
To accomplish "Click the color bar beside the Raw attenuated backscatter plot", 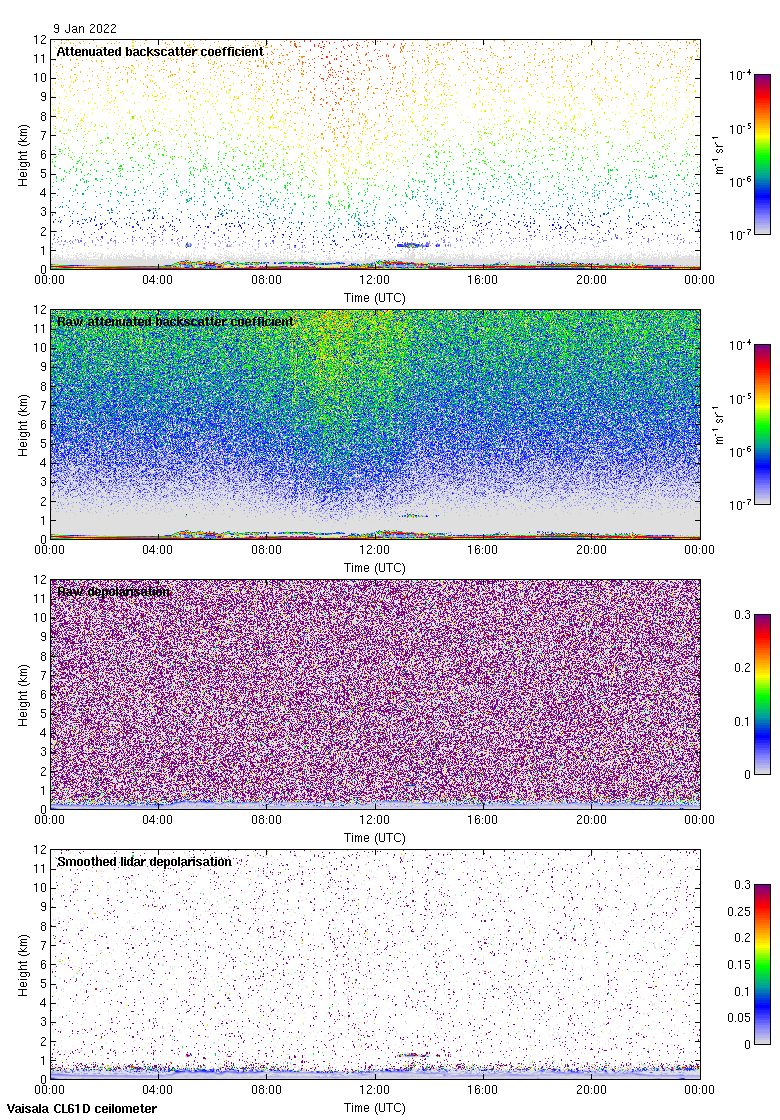I will click(x=762, y=424).
